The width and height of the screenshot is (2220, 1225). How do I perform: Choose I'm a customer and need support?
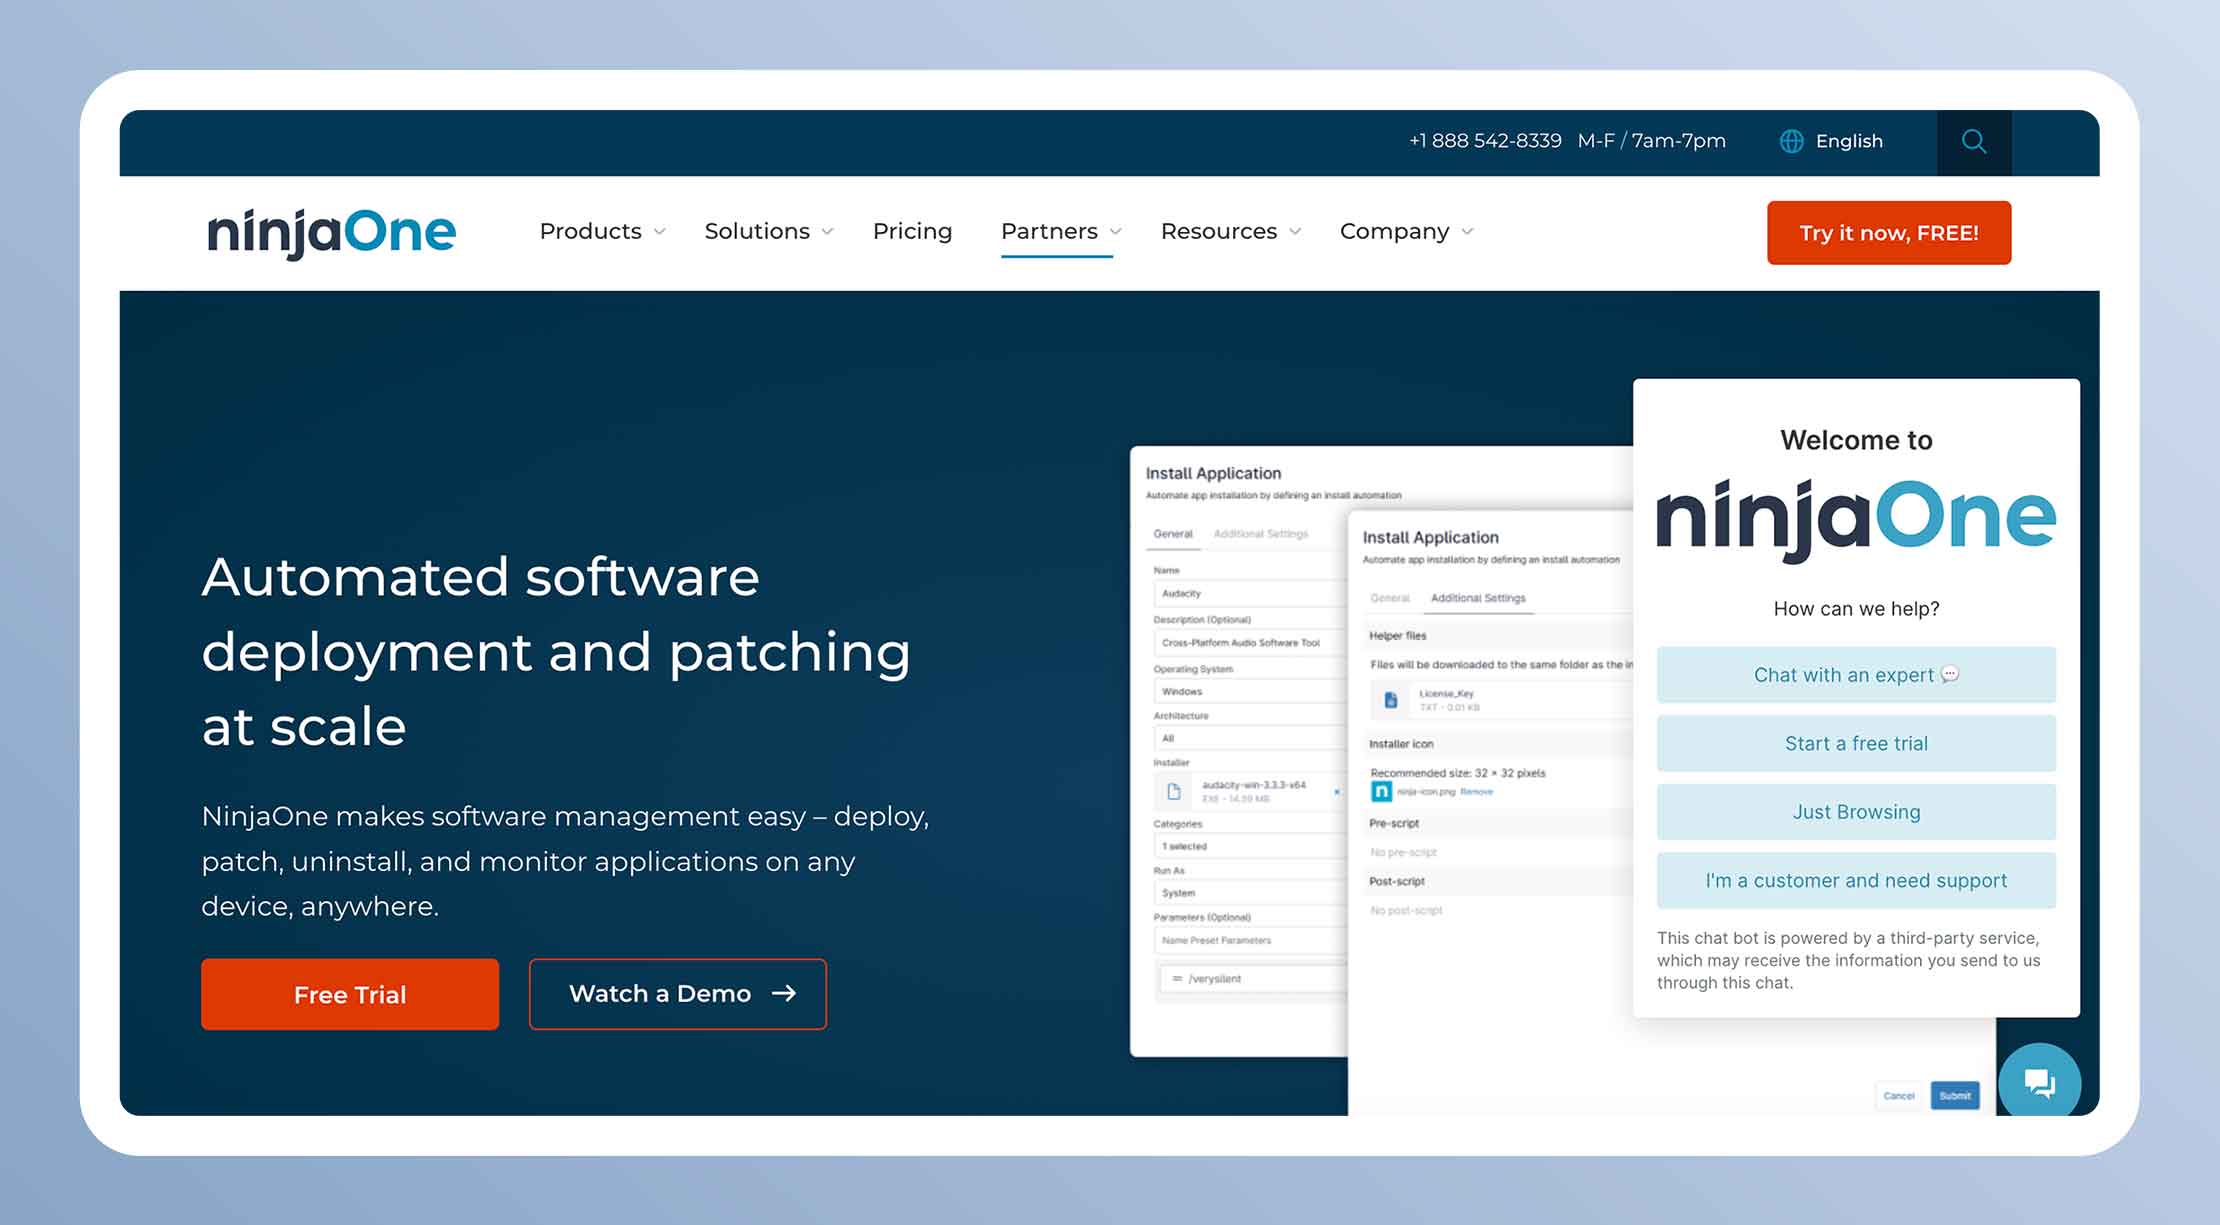tap(1856, 880)
